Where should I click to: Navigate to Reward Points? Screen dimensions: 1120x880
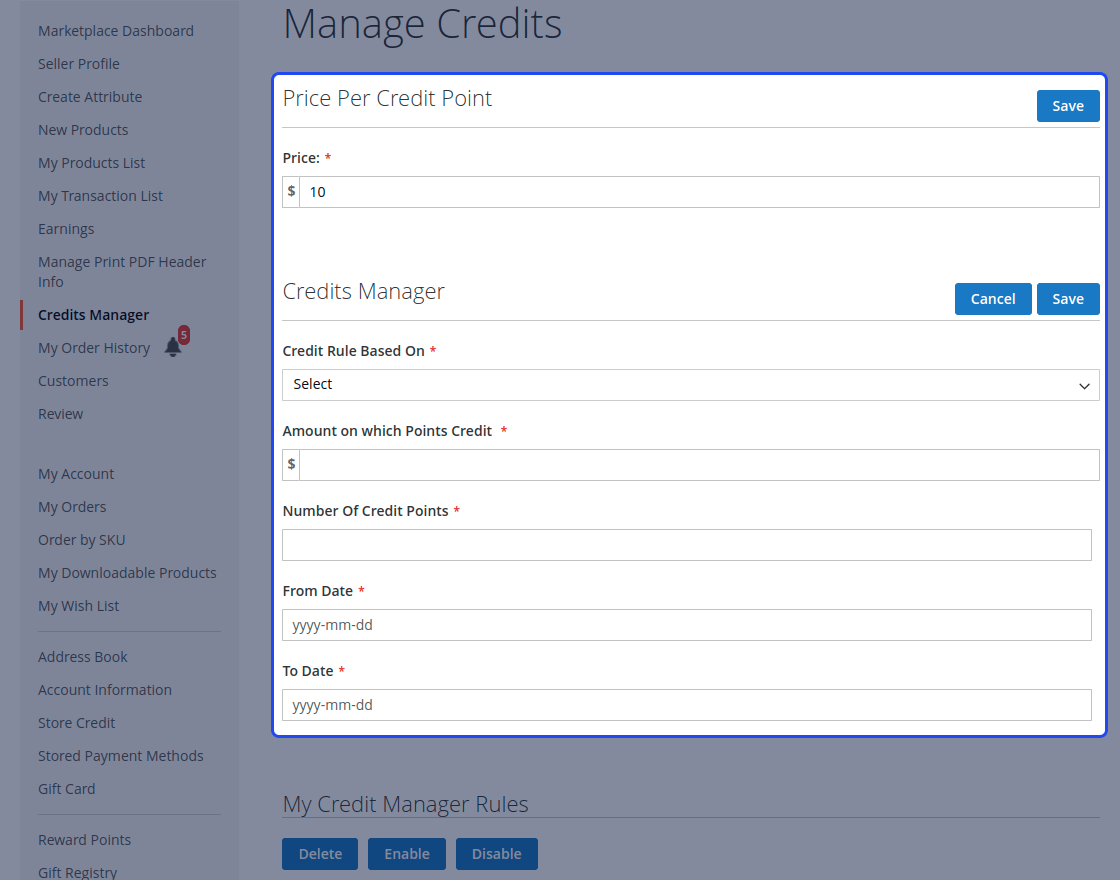point(84,839)
